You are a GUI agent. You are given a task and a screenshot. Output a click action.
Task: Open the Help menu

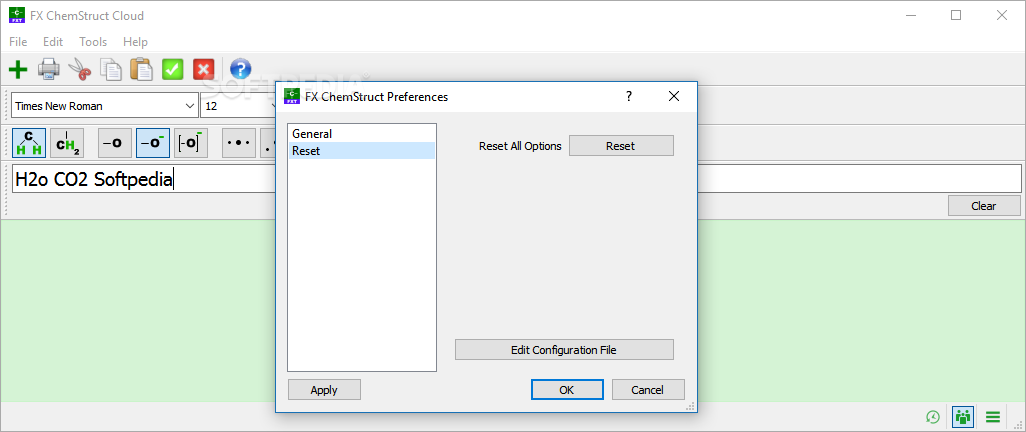pyautogui.click(x=135, y=42)
